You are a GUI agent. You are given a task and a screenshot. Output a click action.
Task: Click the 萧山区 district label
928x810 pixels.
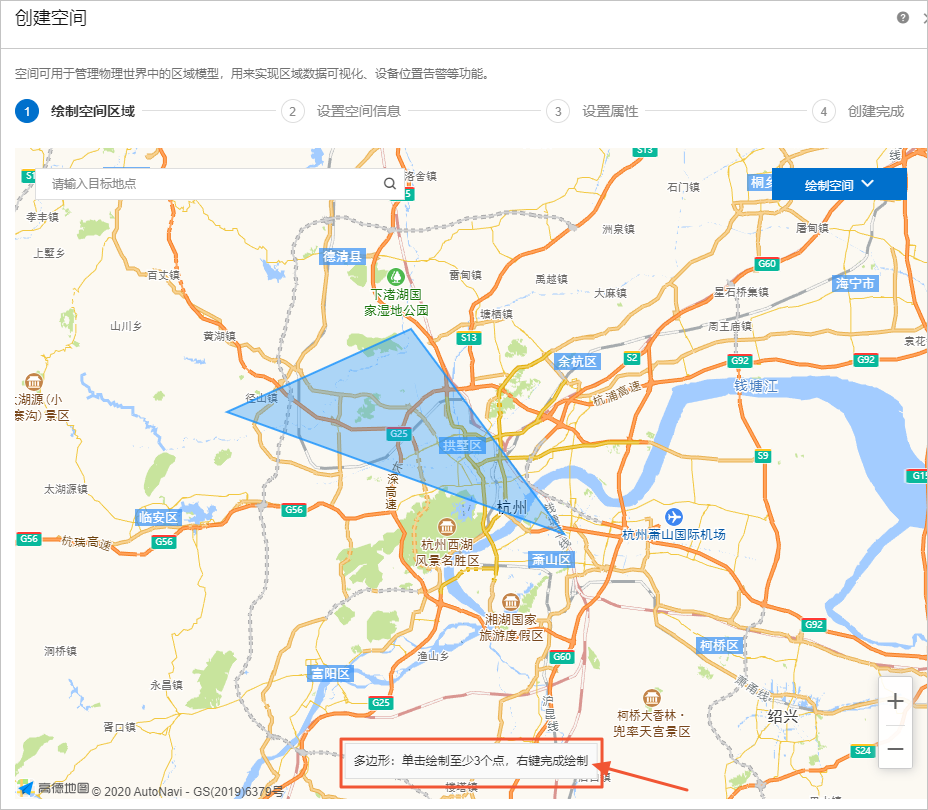coord(551,560)
